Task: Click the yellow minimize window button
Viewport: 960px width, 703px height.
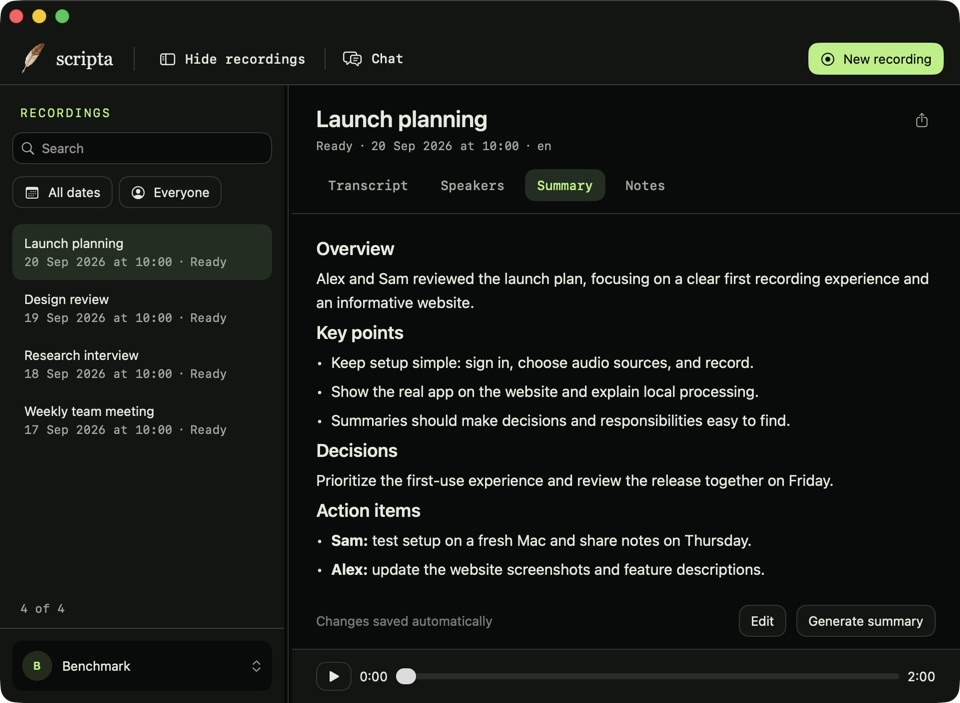Action: point(39,16)
